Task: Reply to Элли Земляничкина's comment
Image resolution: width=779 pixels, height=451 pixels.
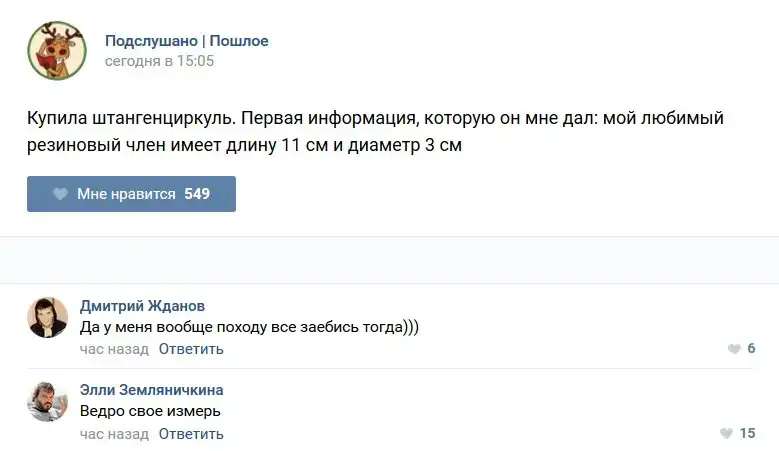Action: [191, 434]
